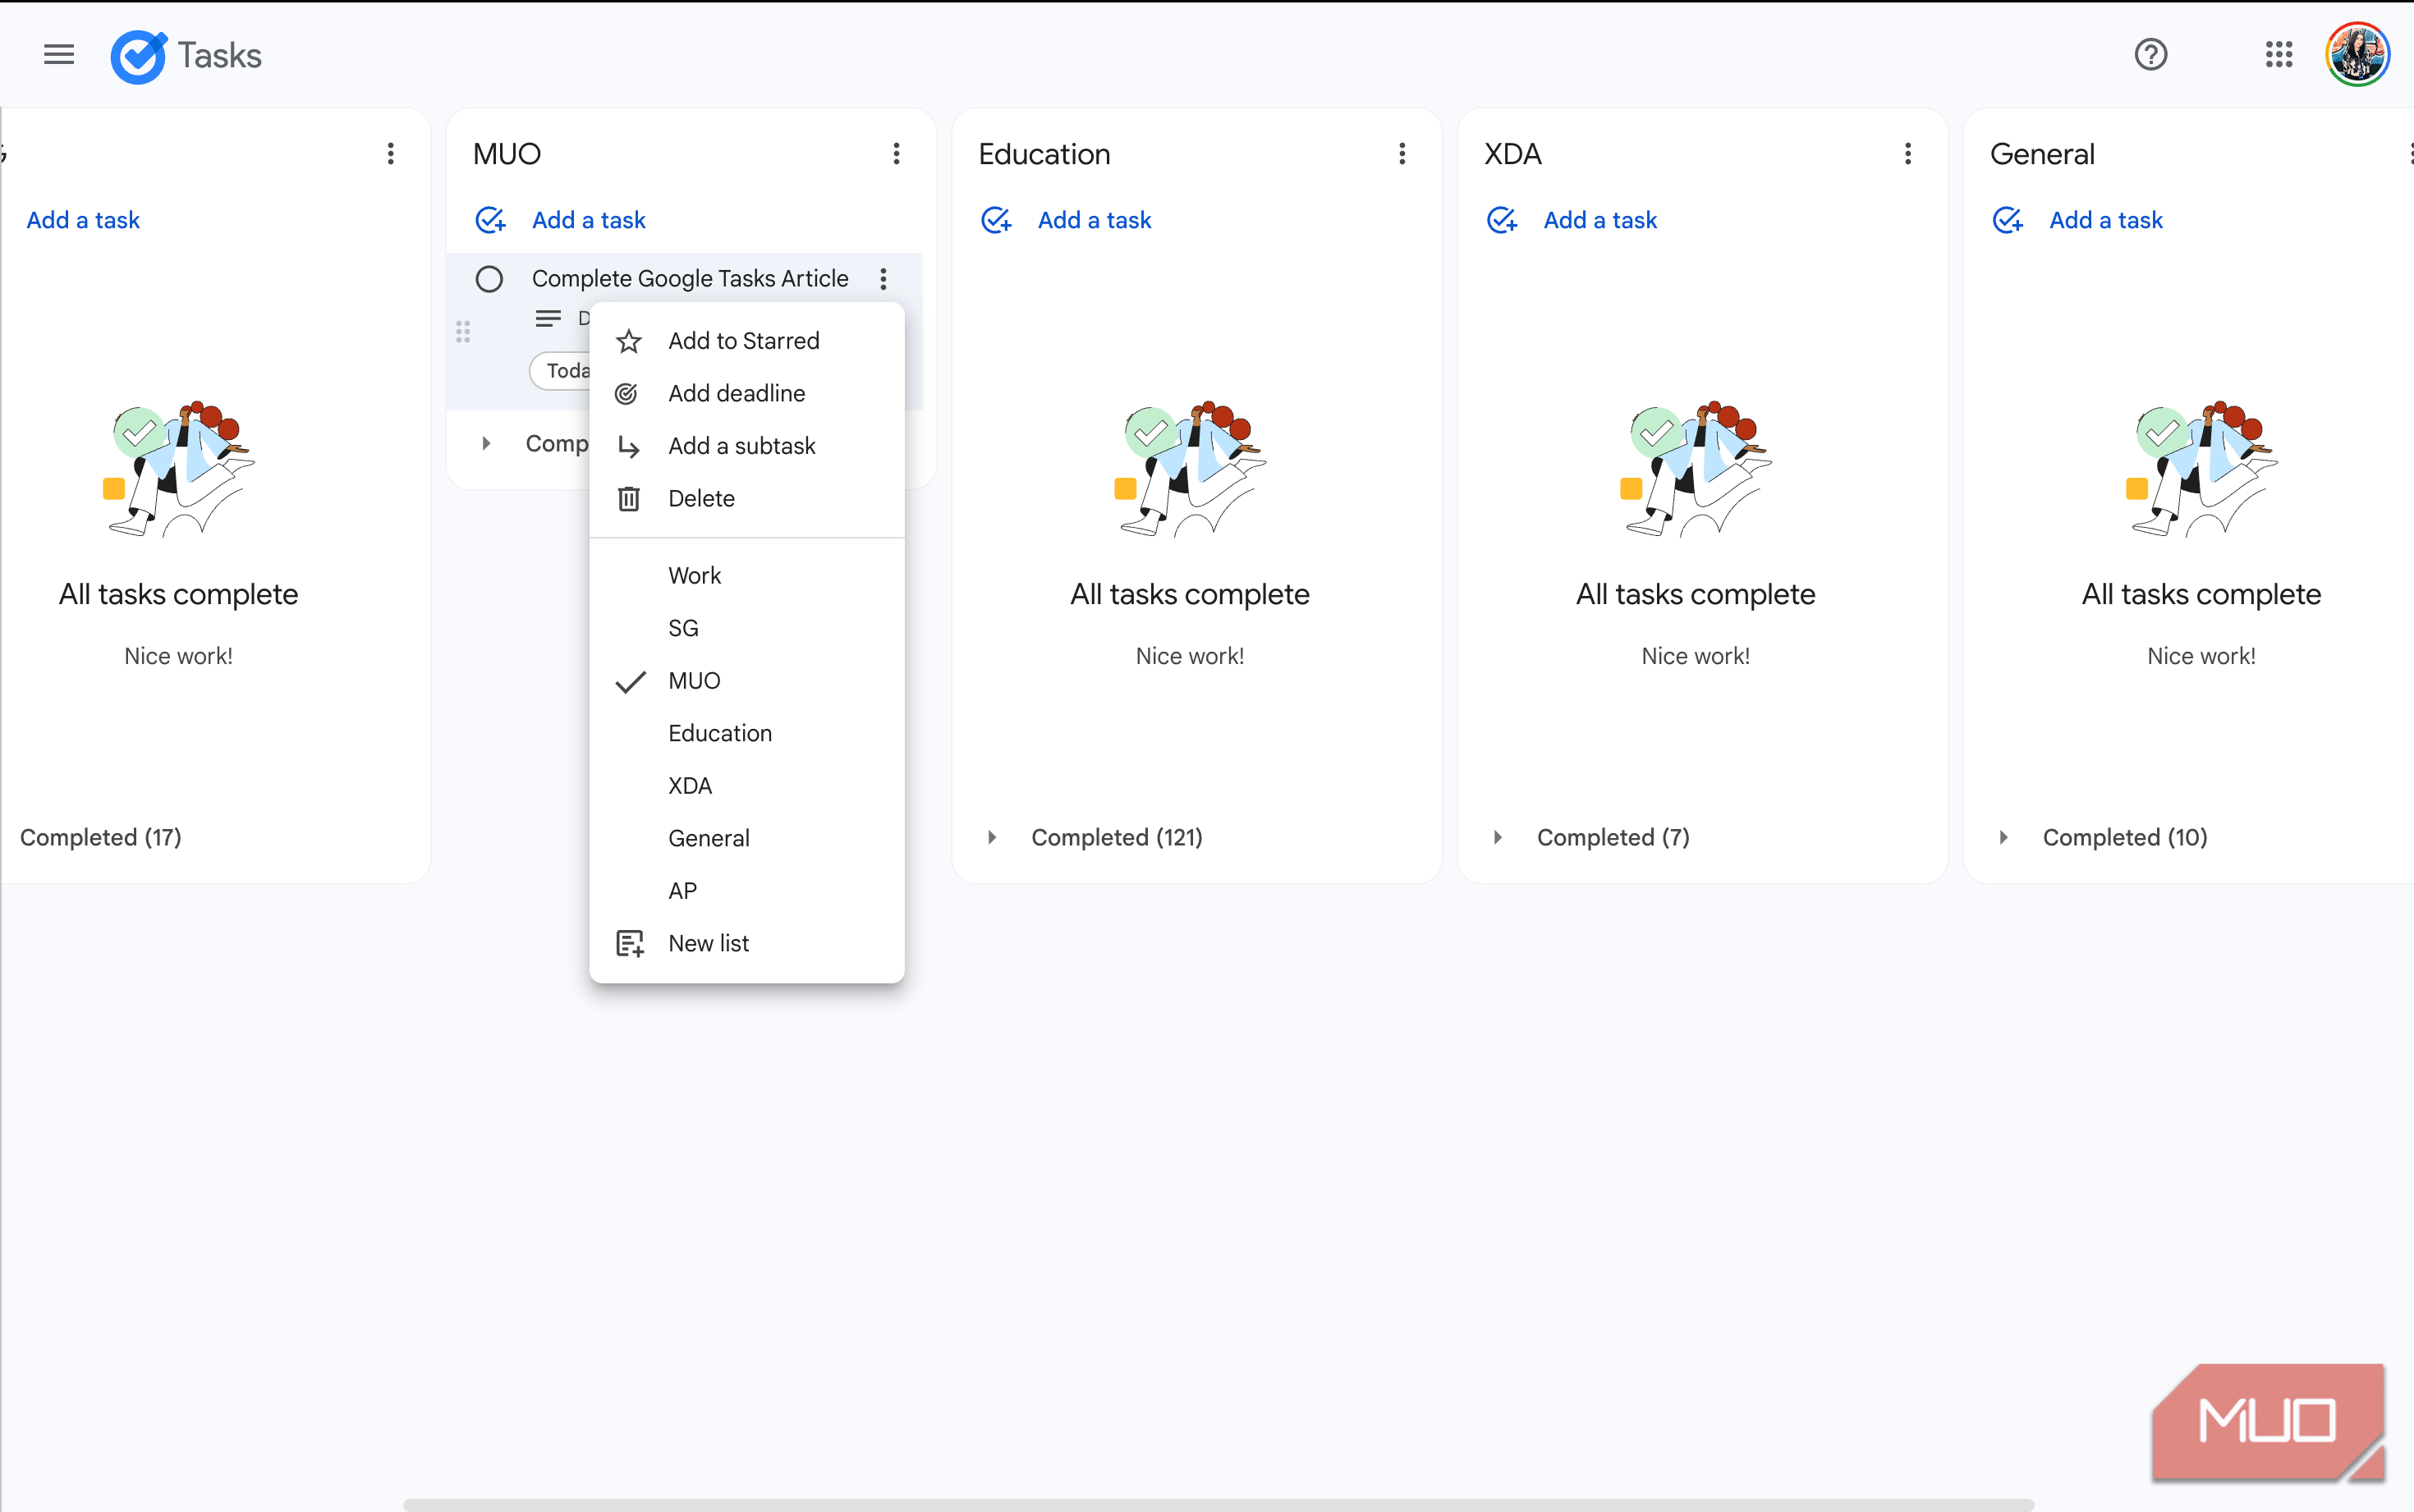2414x1512 pixels.
Task: Move task to the AP list
Action: (747, 891)
